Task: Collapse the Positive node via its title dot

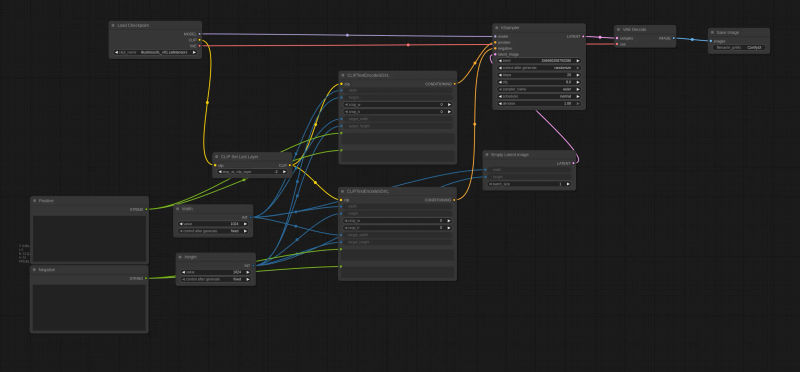Action: [35, 201]
